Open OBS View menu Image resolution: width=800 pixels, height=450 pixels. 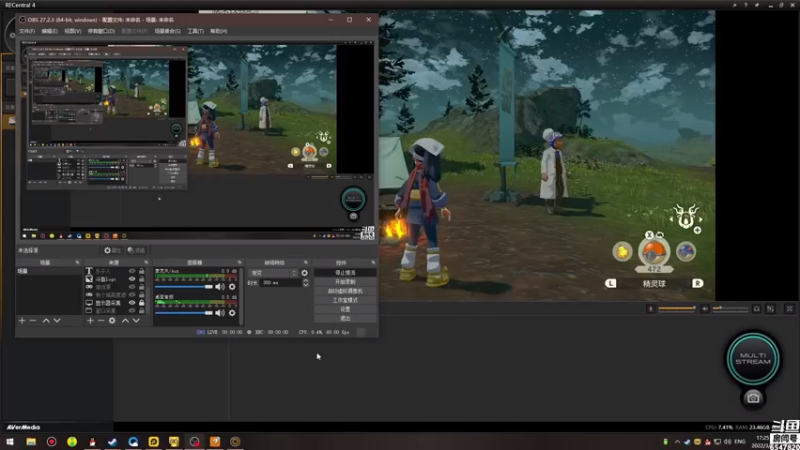click(x=72, y=31)
